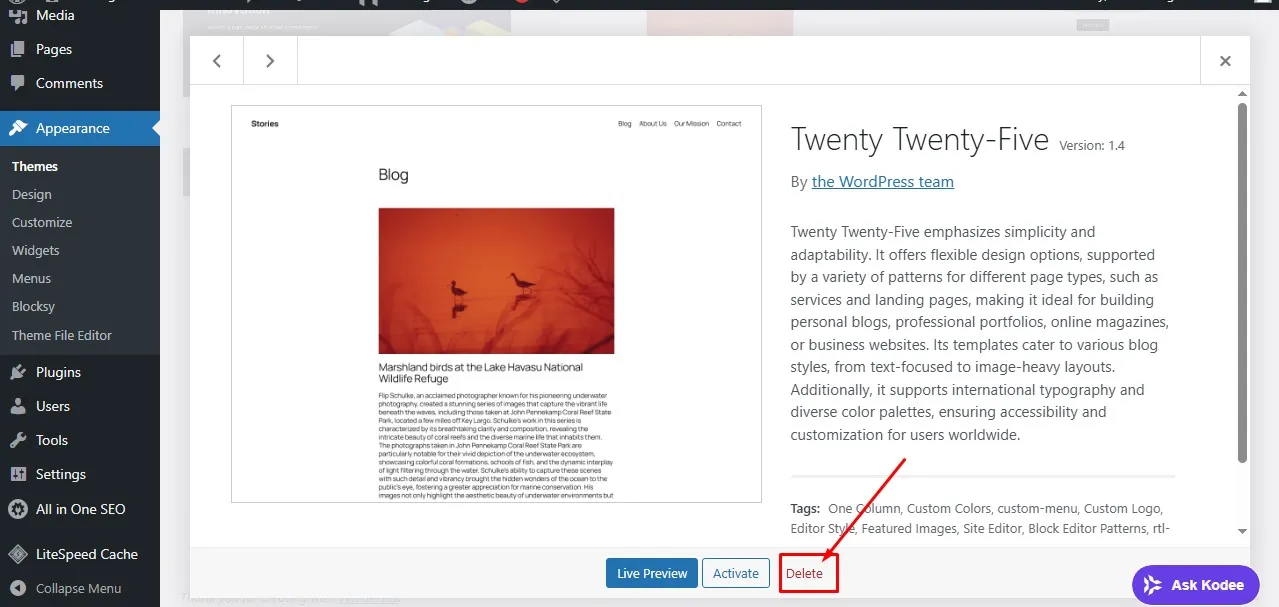Click the LiteSpeed Cache icon
The width and height of the screenshot is (1279, 607).
coord(18,554)
